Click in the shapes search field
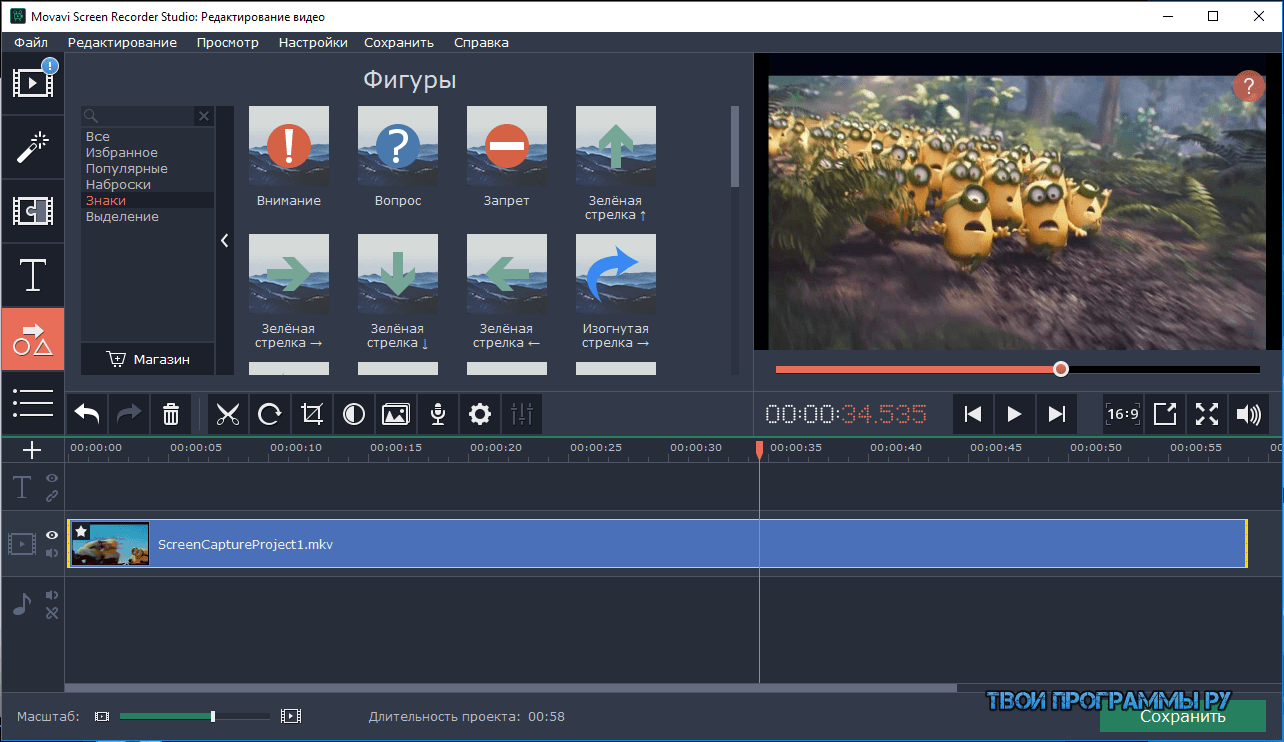Viewport: 1284px width, 742px height. [139, 116]
